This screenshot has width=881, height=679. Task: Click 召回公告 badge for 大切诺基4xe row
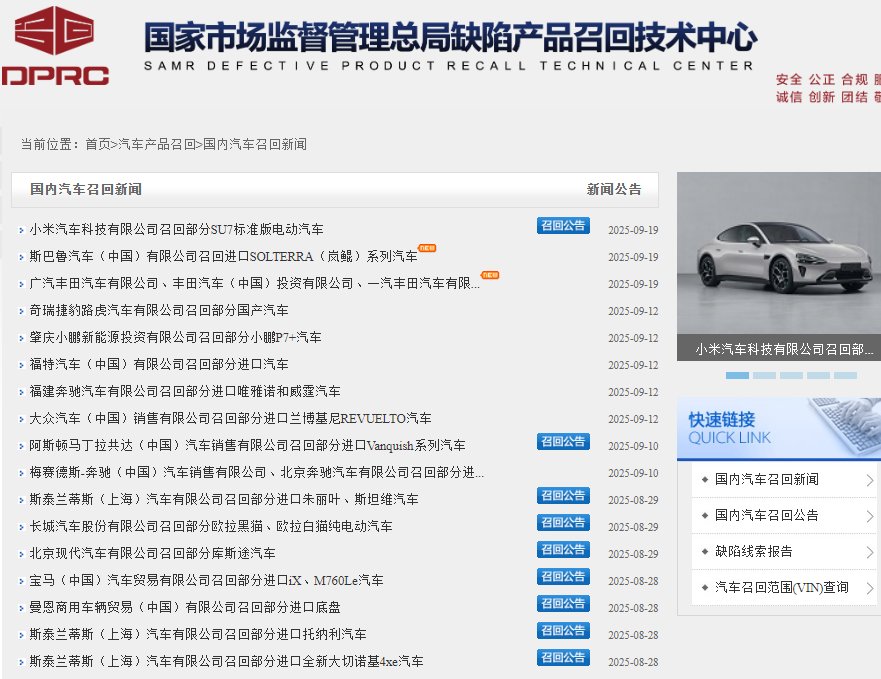[563, 658]
